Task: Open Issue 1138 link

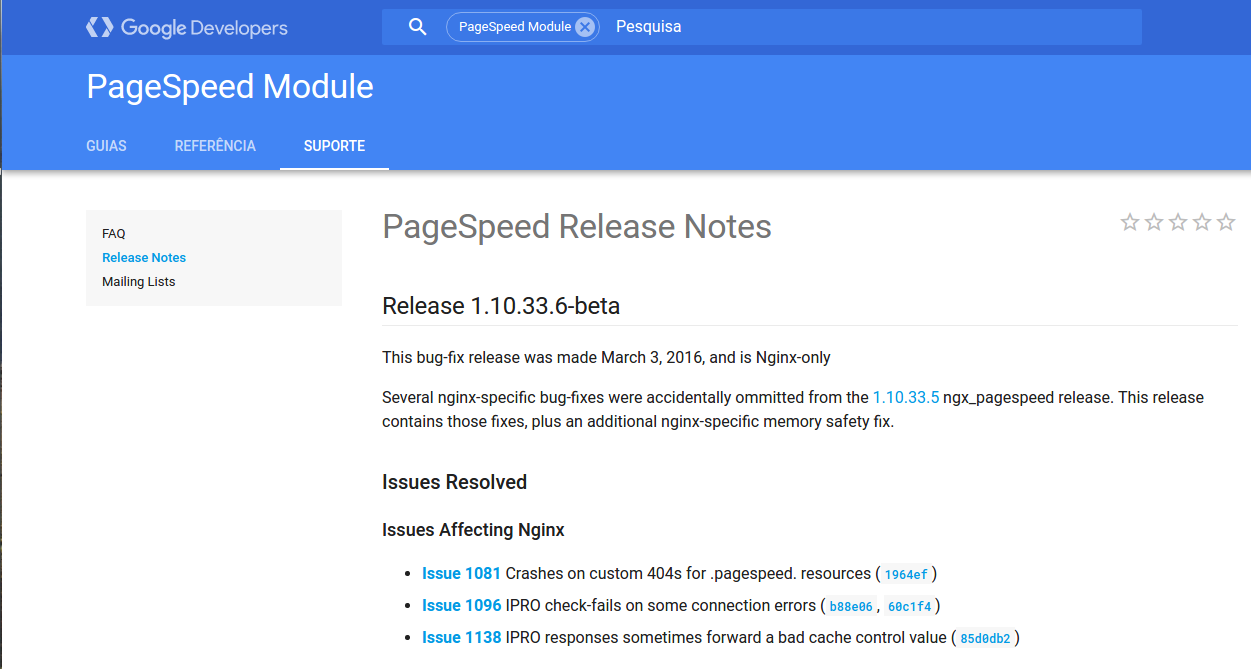Action: click(x=462, y=637)
